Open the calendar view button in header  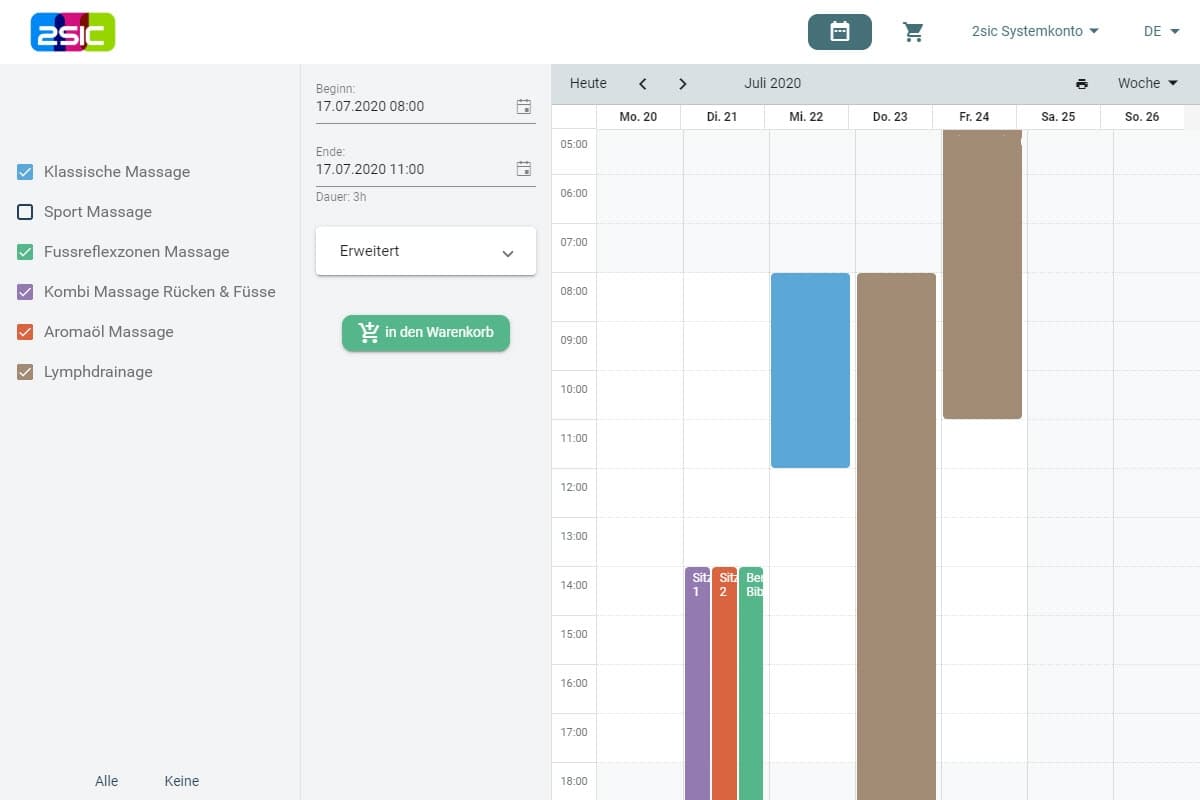(x=839, y=32)
